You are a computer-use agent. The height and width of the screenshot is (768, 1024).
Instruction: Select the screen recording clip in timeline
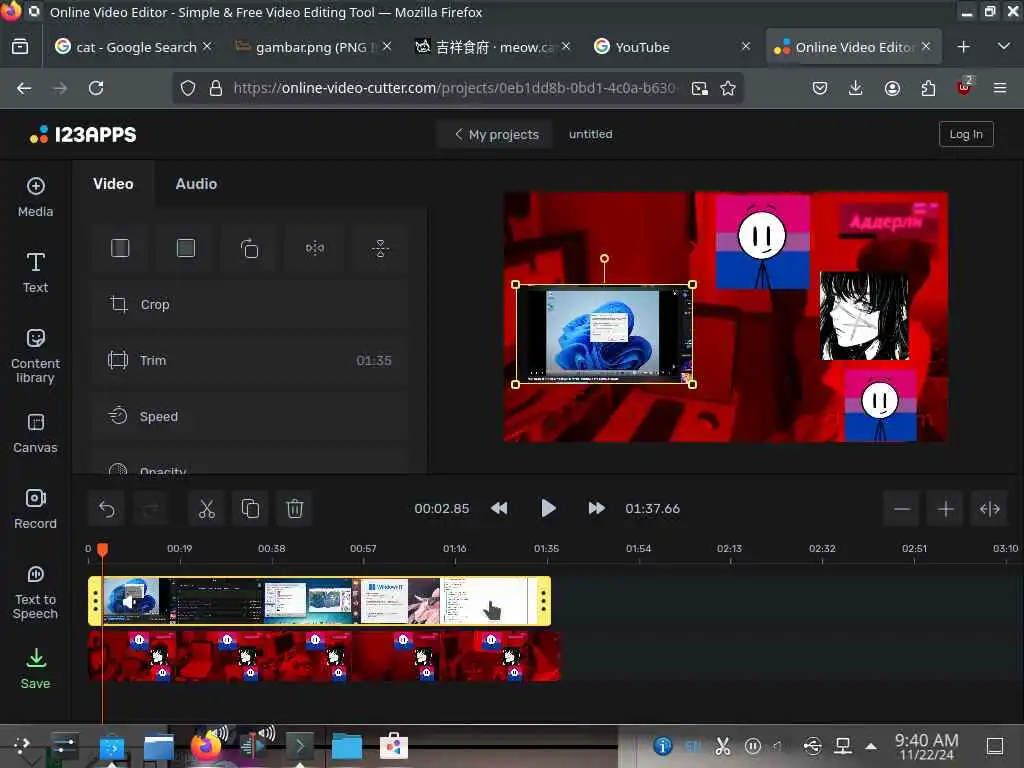tap(319, 601)
